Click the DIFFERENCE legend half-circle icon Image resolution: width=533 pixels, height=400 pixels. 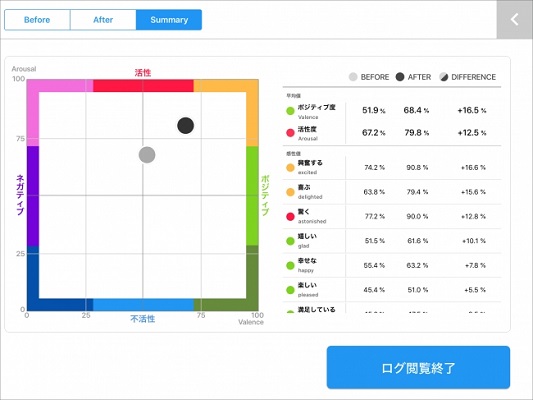click(444, 77)
